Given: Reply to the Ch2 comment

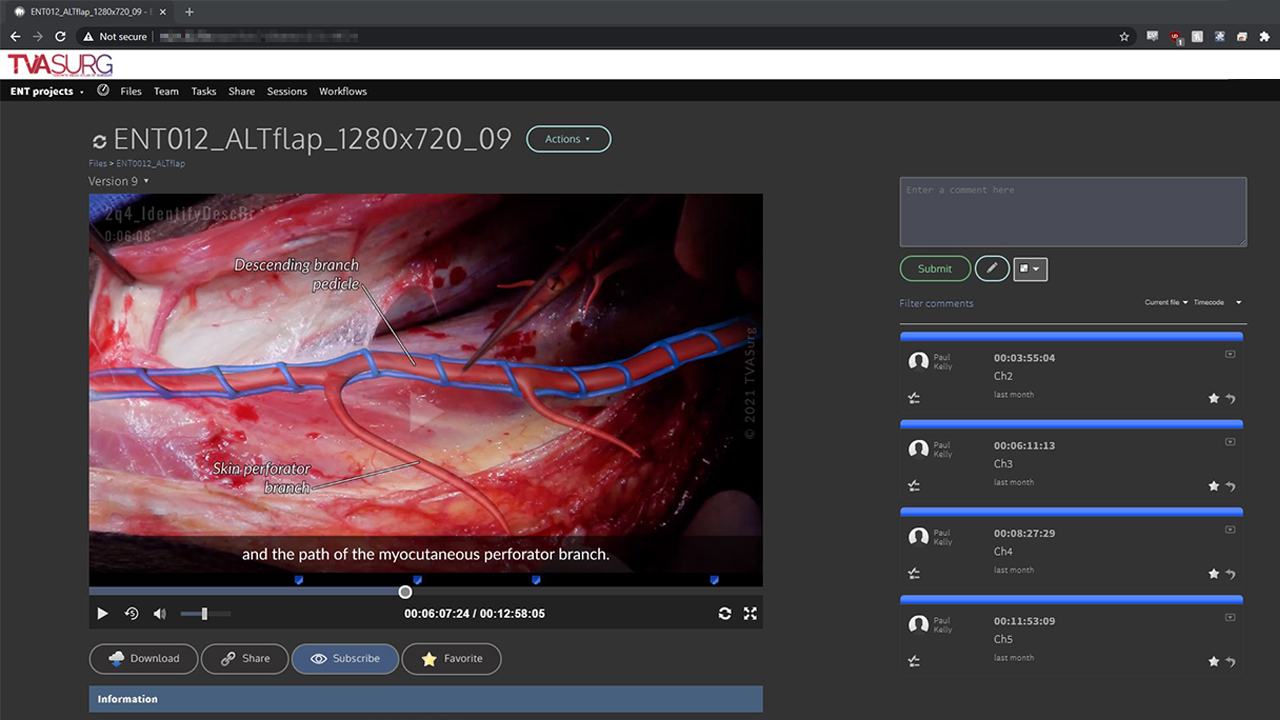Looking at the screenshot, I should click(1231, 398).
